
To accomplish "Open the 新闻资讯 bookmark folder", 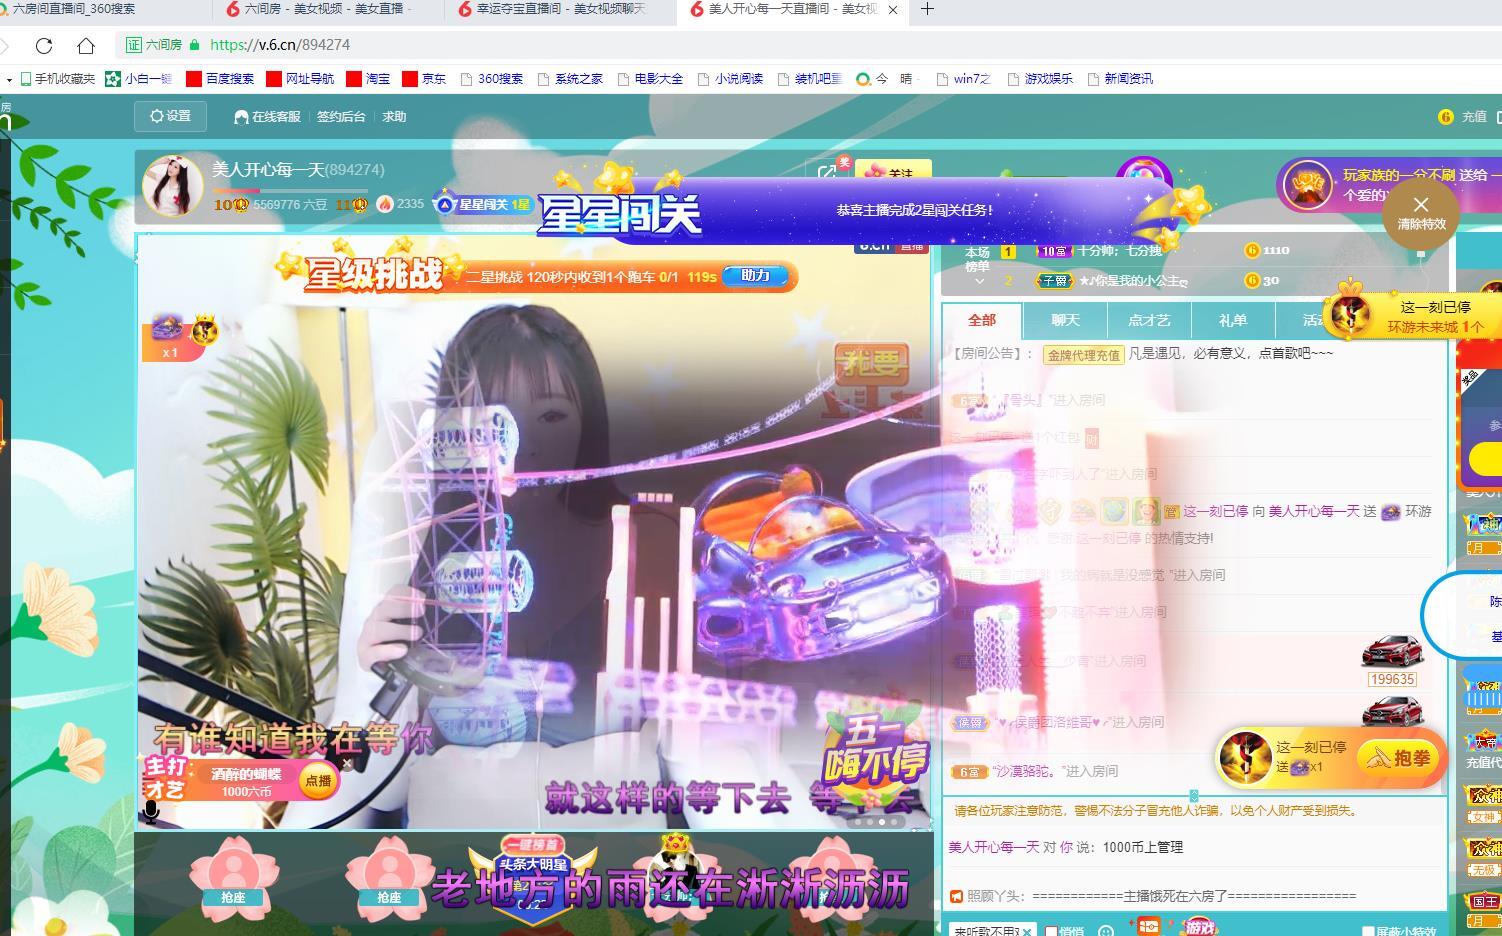I will coord(1121,78).
